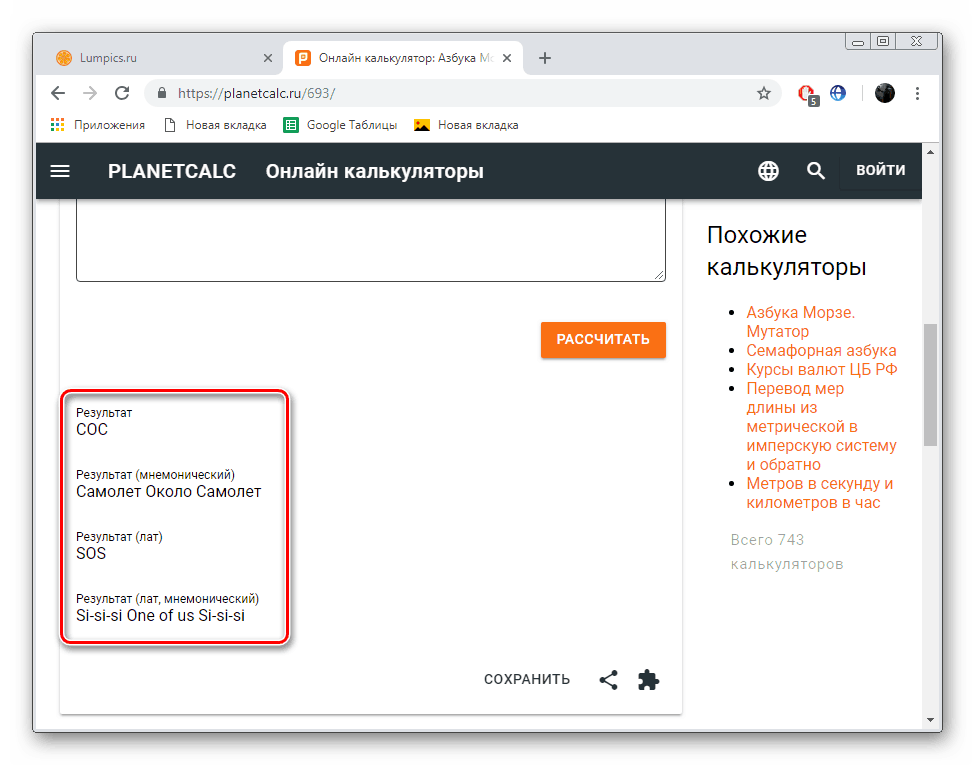Reload the page with the refresh icon
This screenshot has height=765, width=975.
(122, 93)
